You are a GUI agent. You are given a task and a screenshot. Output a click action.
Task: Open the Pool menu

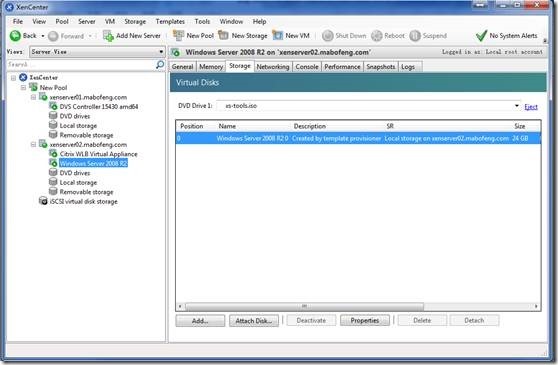tap(62, 21)
